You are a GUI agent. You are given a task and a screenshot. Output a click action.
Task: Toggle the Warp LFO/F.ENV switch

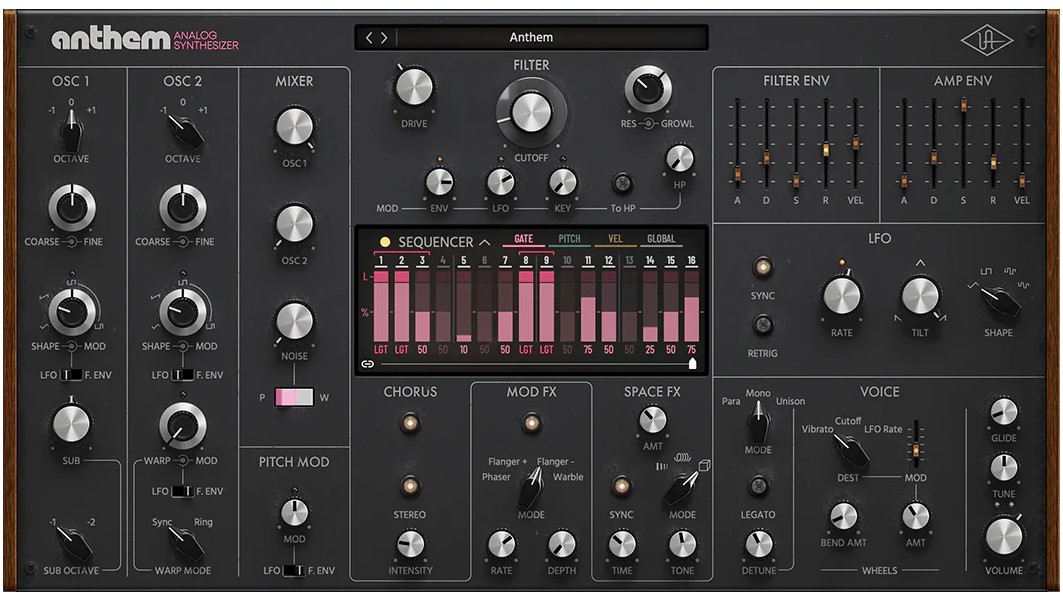182,491
